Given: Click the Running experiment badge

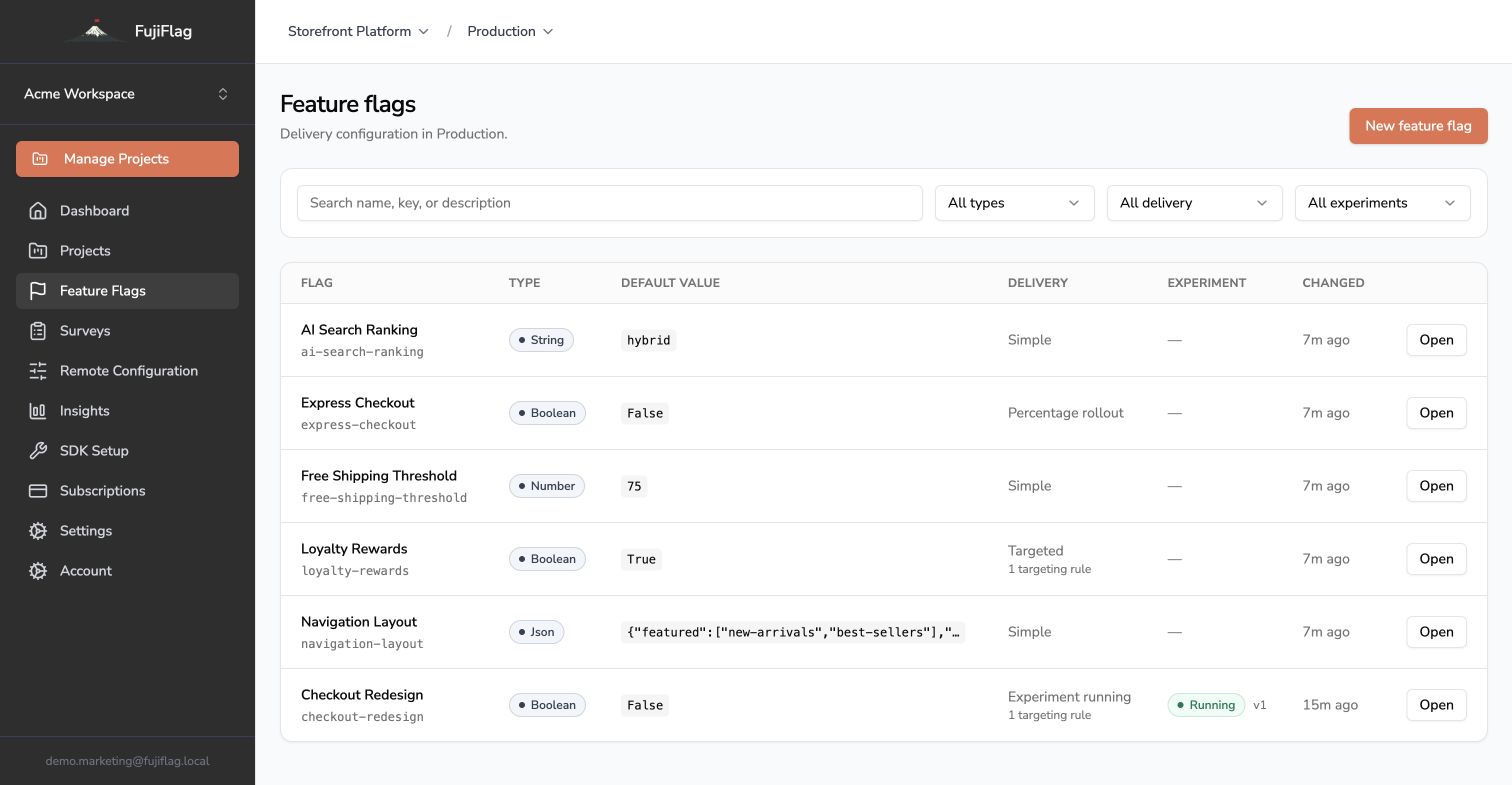Looking at the screenshot, I should click(1206, 705).
